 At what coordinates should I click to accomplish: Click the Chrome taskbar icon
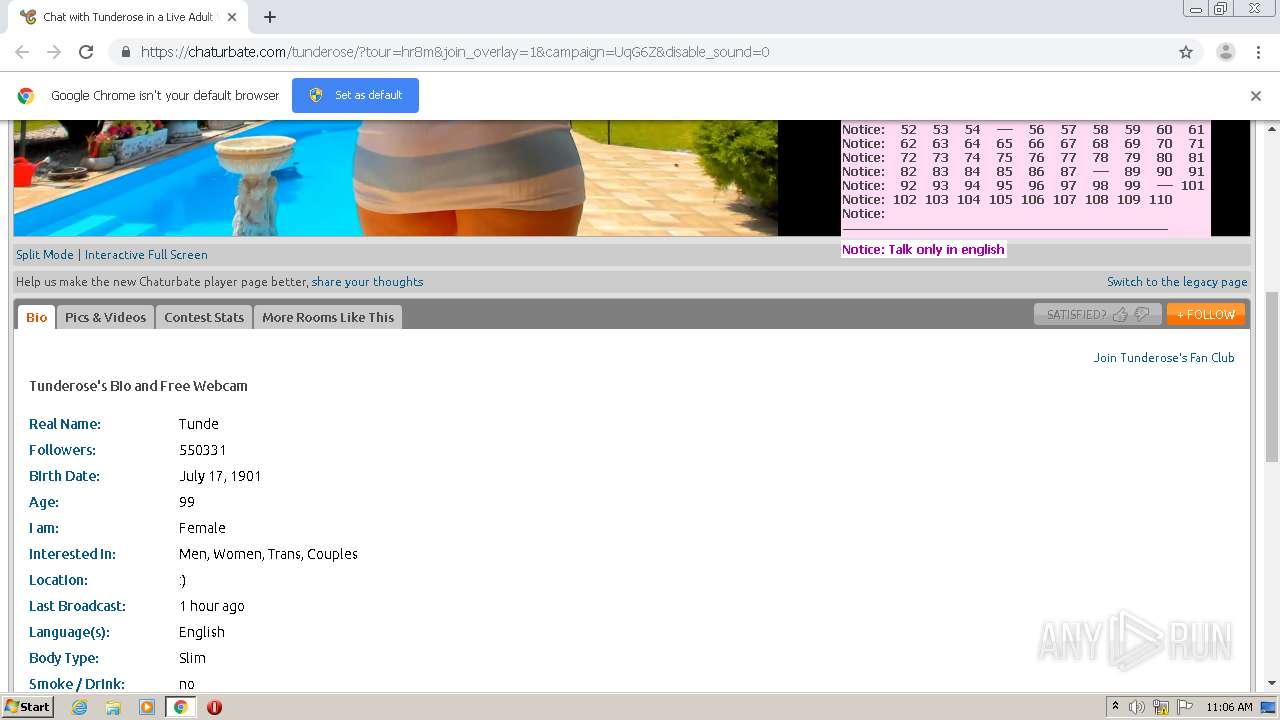point(180,707)
